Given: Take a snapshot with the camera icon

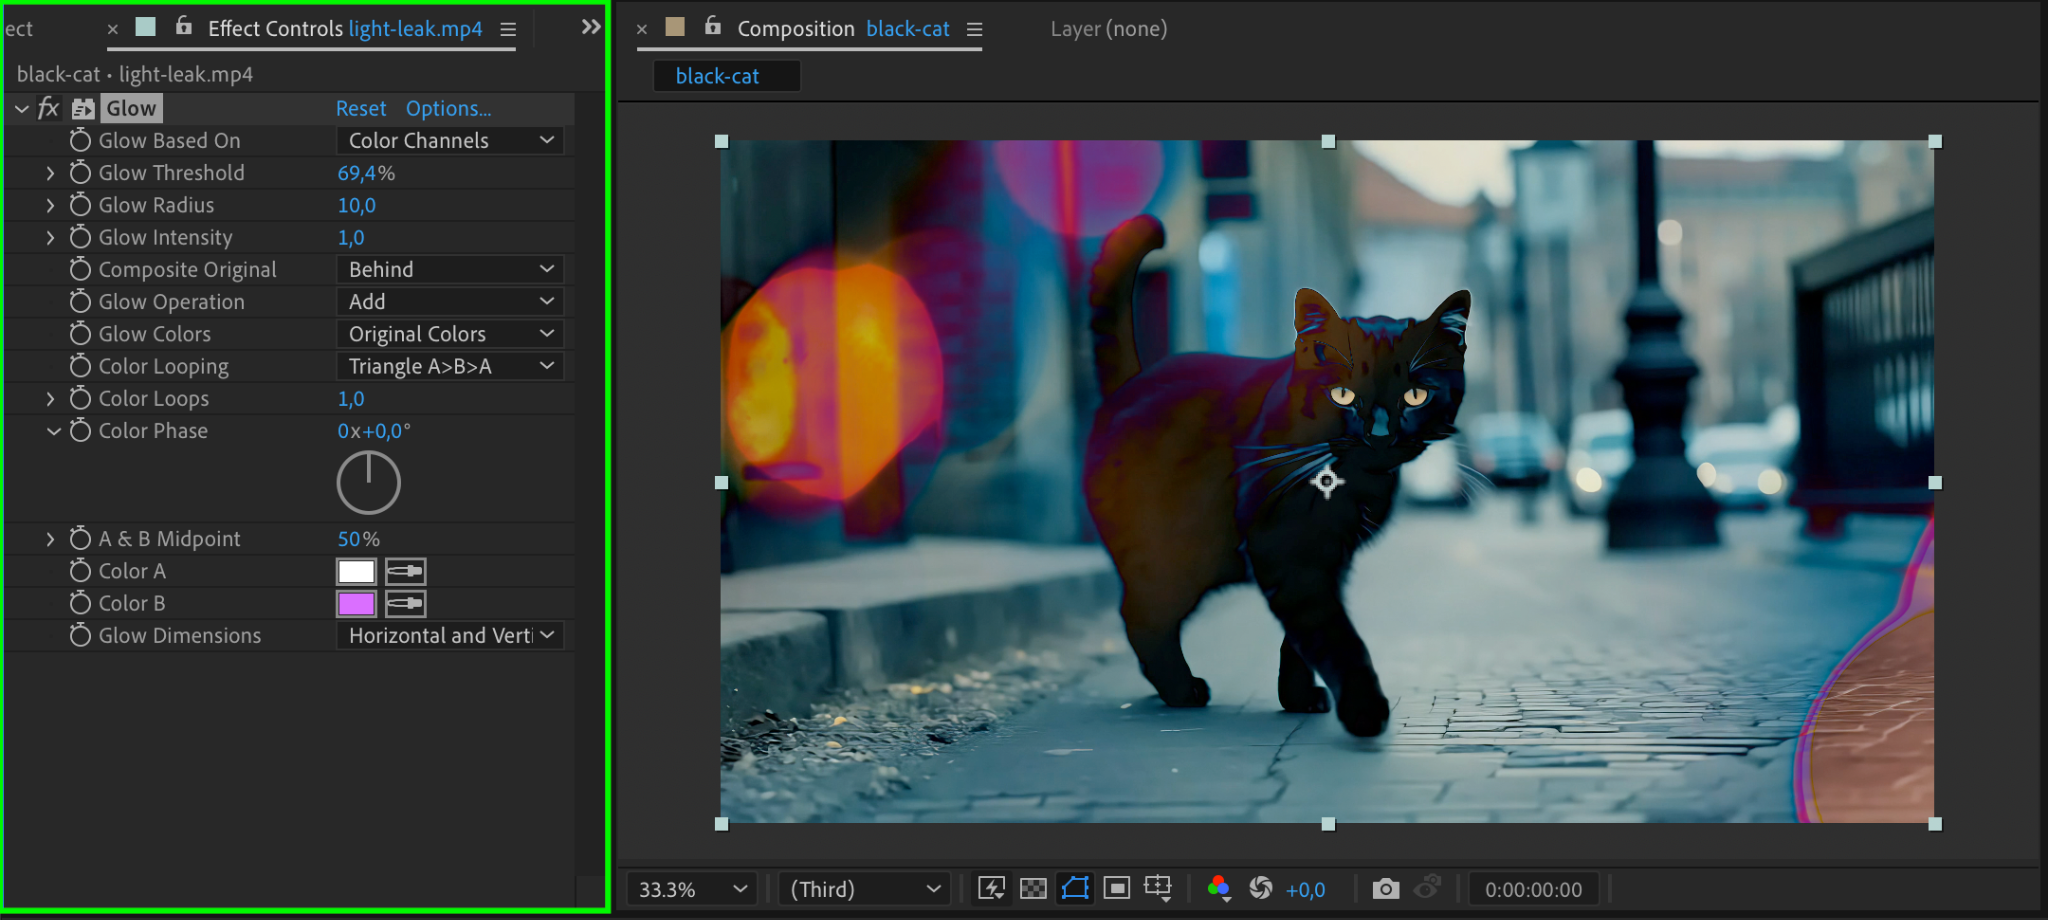Looking at the screenshot, I should (1385, 888).
